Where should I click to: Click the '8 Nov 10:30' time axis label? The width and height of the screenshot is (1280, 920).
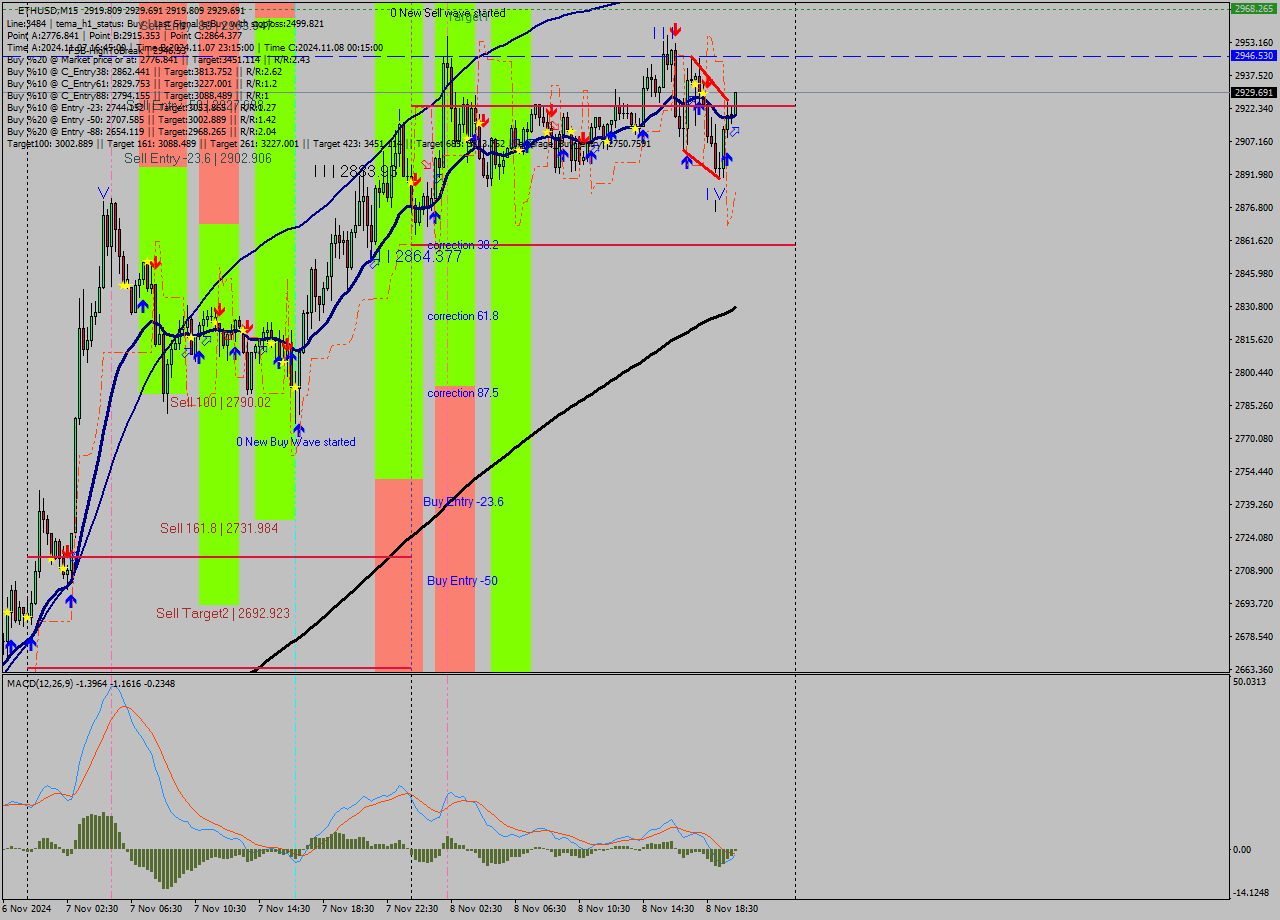point(604,909)
